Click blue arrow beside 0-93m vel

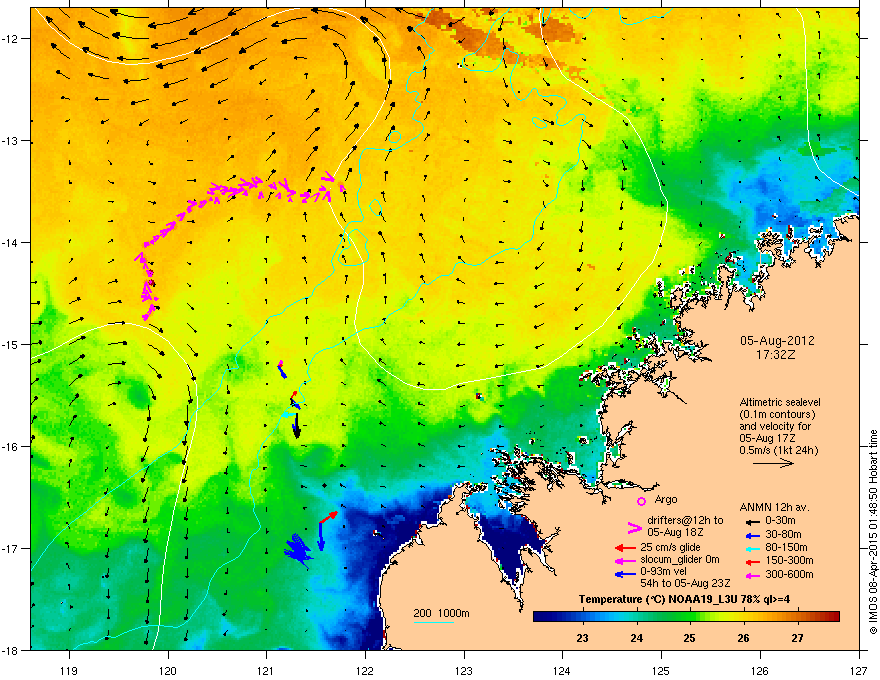(x=625, y=573)
